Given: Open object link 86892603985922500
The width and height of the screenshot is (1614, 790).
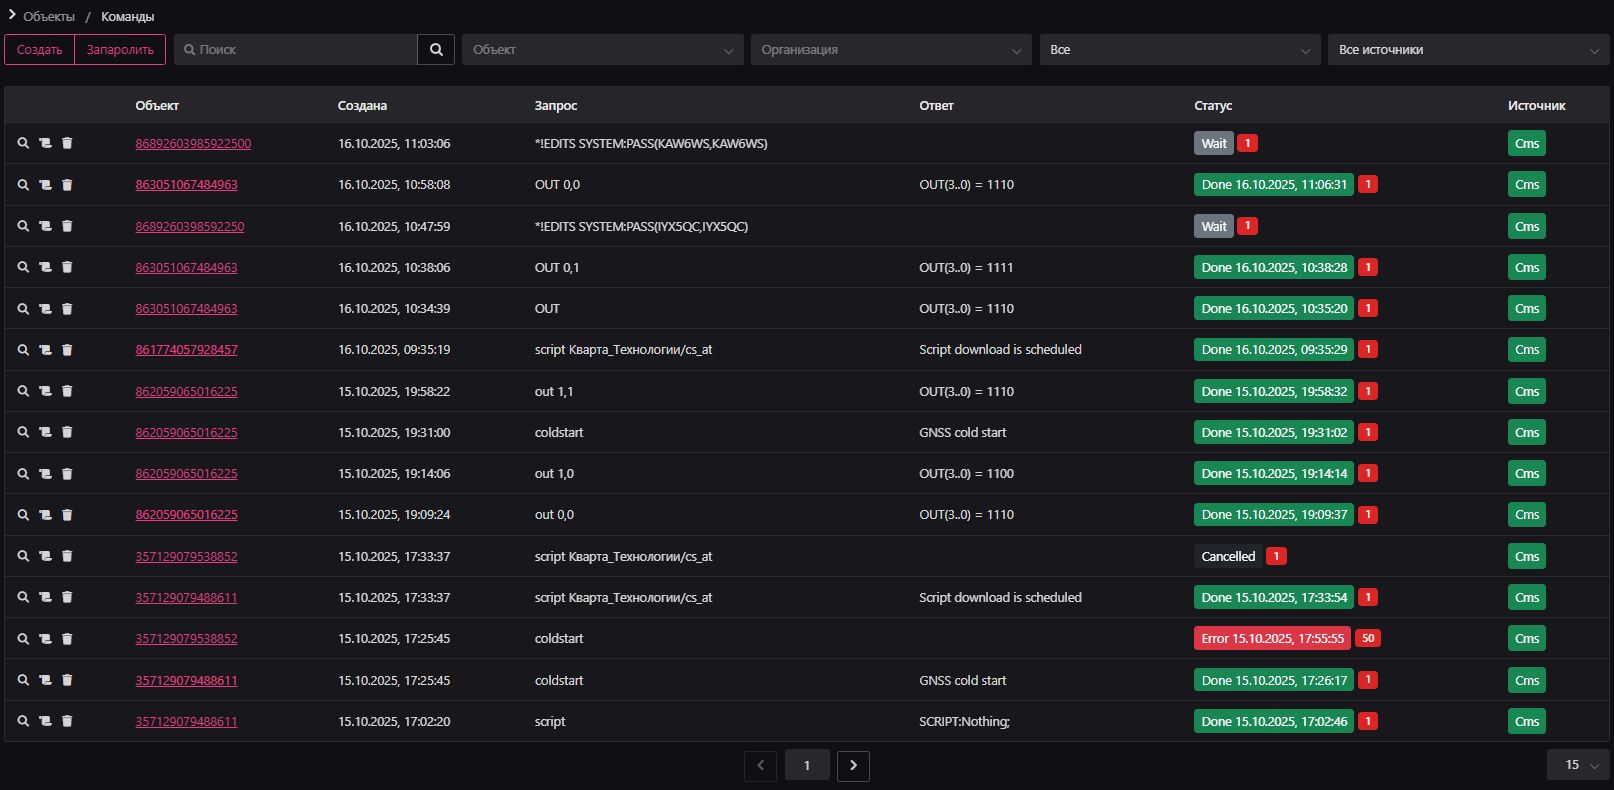Looking at the screenshot, I should [x=193, y=143].
